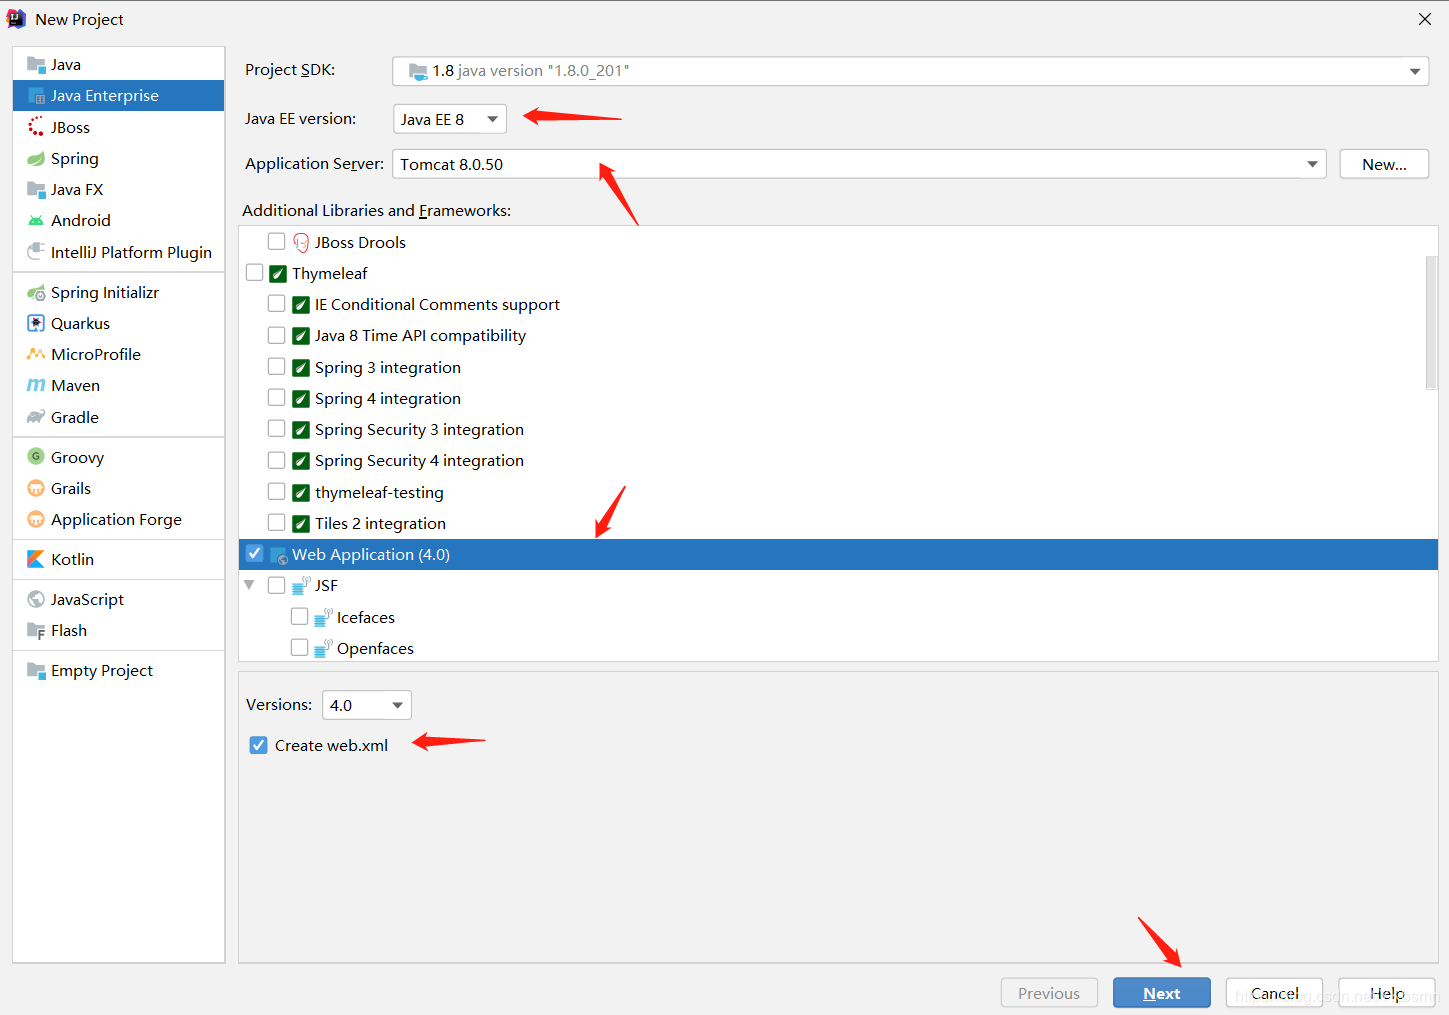The width and height of the screenshot is (1449, 1015).
Task: Click the 'Tiles 2 integration' row label
Action: (380, 524)
